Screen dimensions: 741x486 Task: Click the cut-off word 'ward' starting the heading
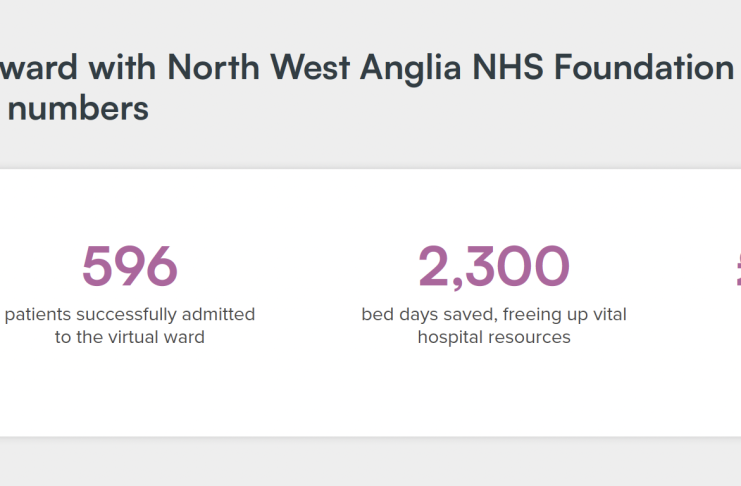coord(39,67)
